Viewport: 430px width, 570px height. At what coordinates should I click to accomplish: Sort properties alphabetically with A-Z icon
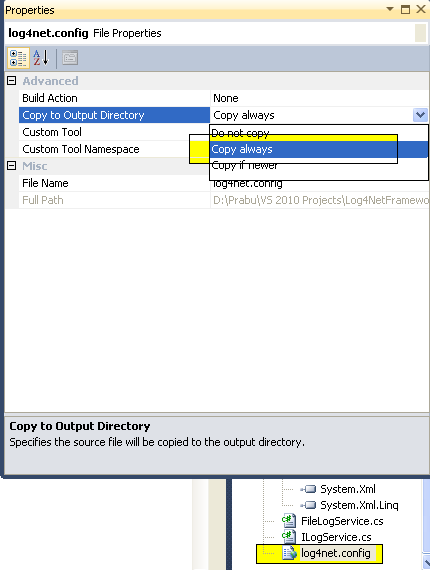pyautogui.click(x=41, y=58)
